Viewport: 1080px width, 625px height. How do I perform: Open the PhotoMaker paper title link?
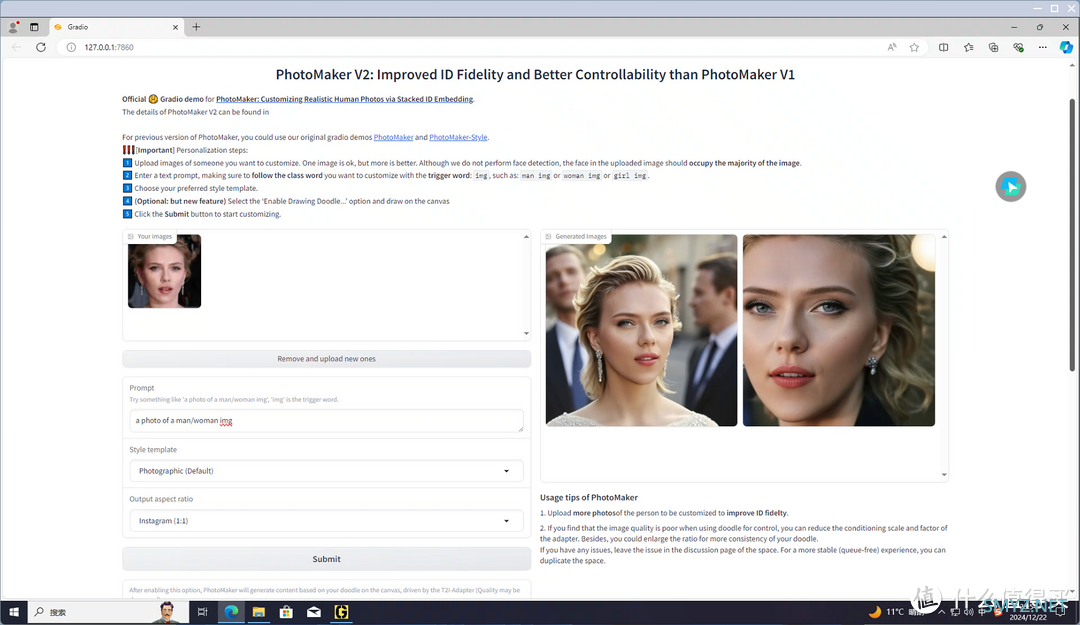tap(344, 99)
